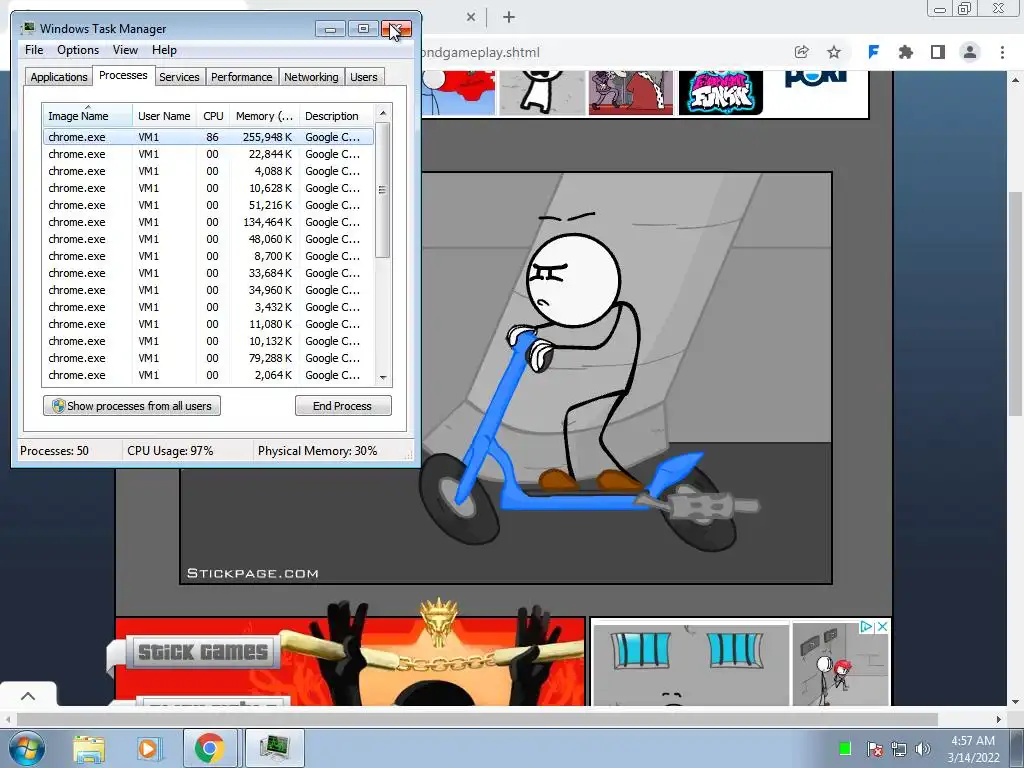Screen dimensions: 1024x768
Task: Close the ad with the X icon
Action: tap(882, 627)
